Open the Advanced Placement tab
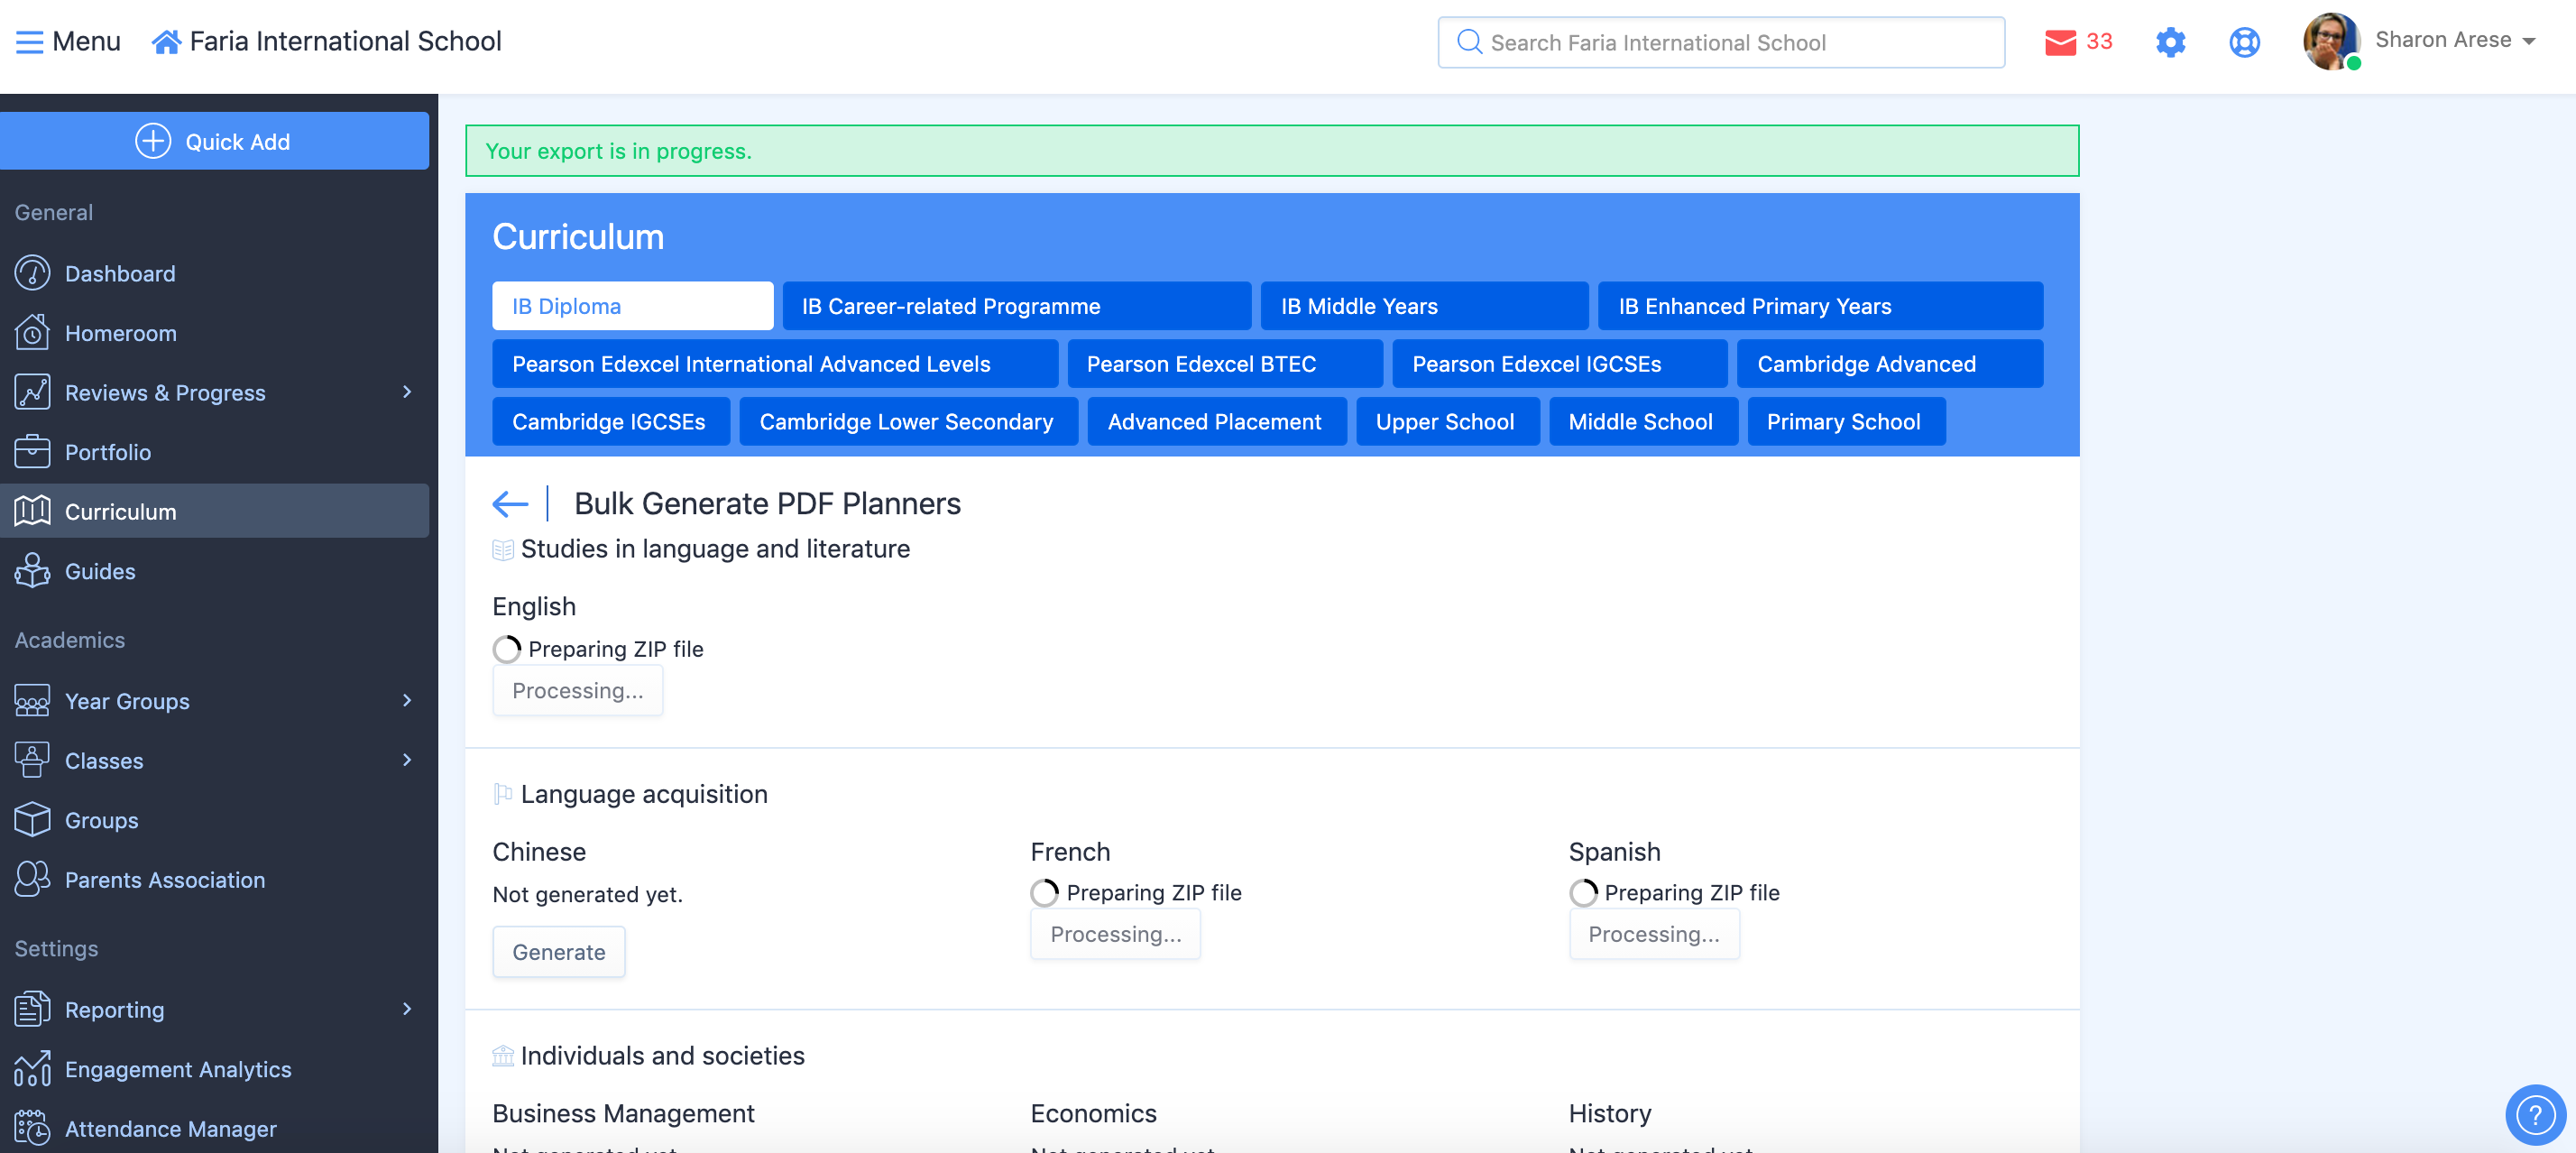This screenshot has width=2576, height=1153. click(1216, 422)
